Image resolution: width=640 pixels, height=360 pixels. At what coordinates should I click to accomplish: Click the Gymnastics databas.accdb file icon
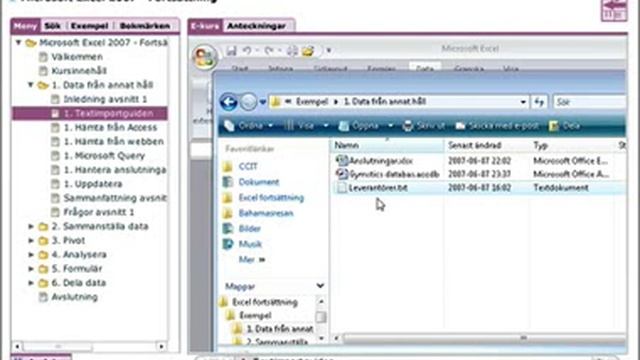342,174
